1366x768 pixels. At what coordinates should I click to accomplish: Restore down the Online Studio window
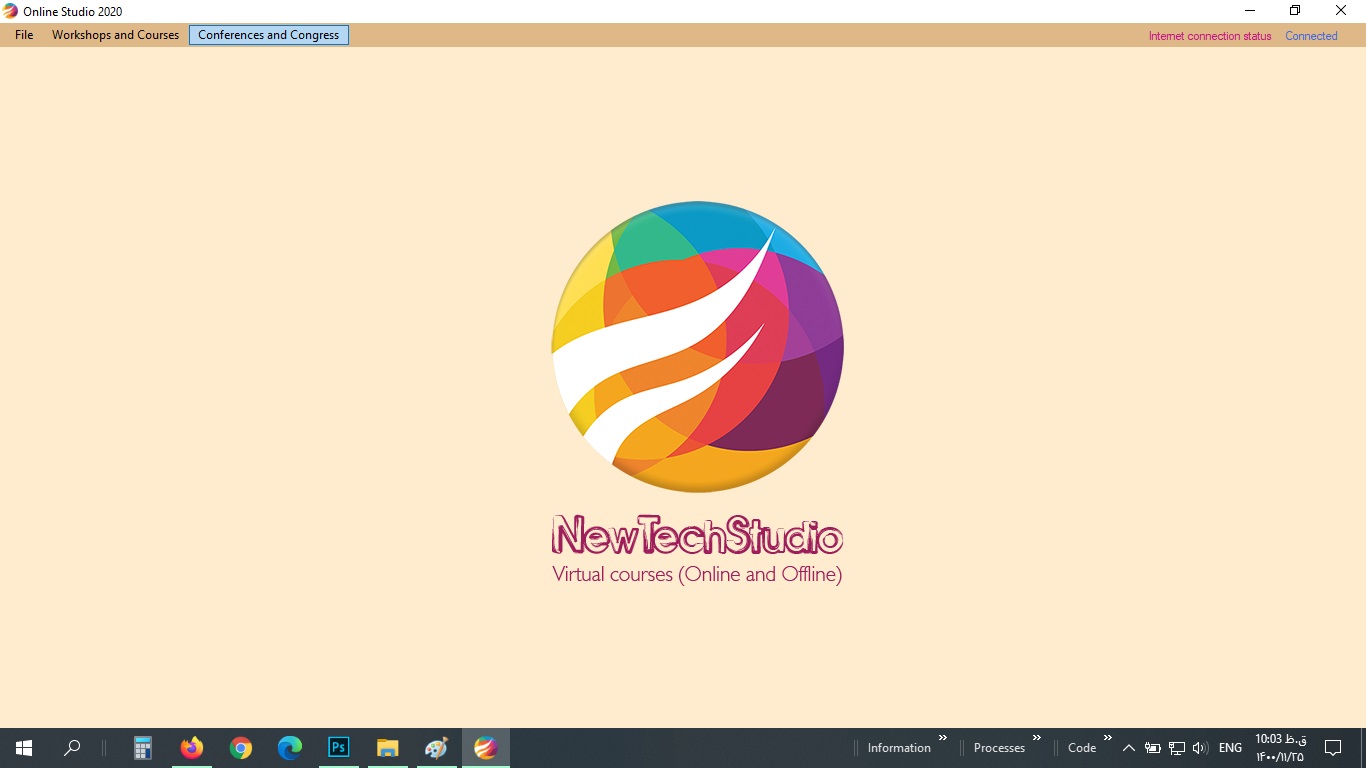(1295, 11)
